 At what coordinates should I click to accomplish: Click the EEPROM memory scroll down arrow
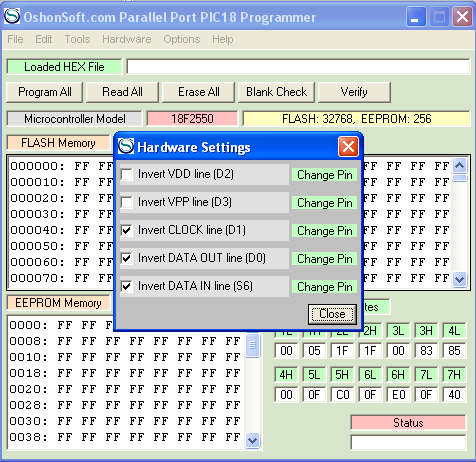[252, 441]
